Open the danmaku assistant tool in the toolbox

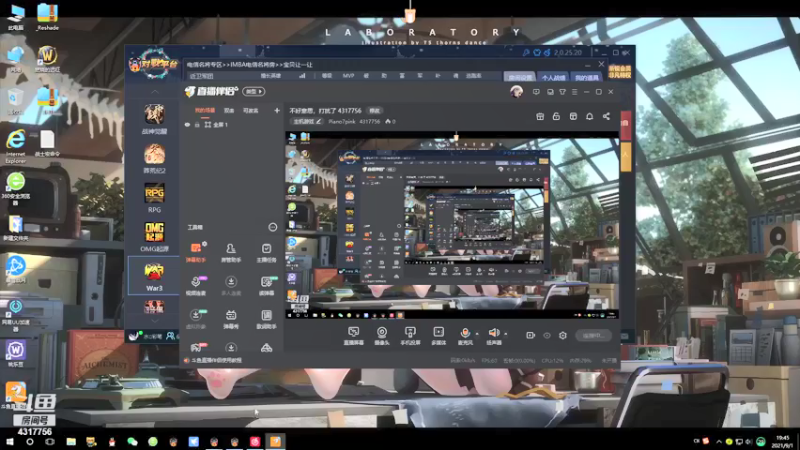point(195,252)
